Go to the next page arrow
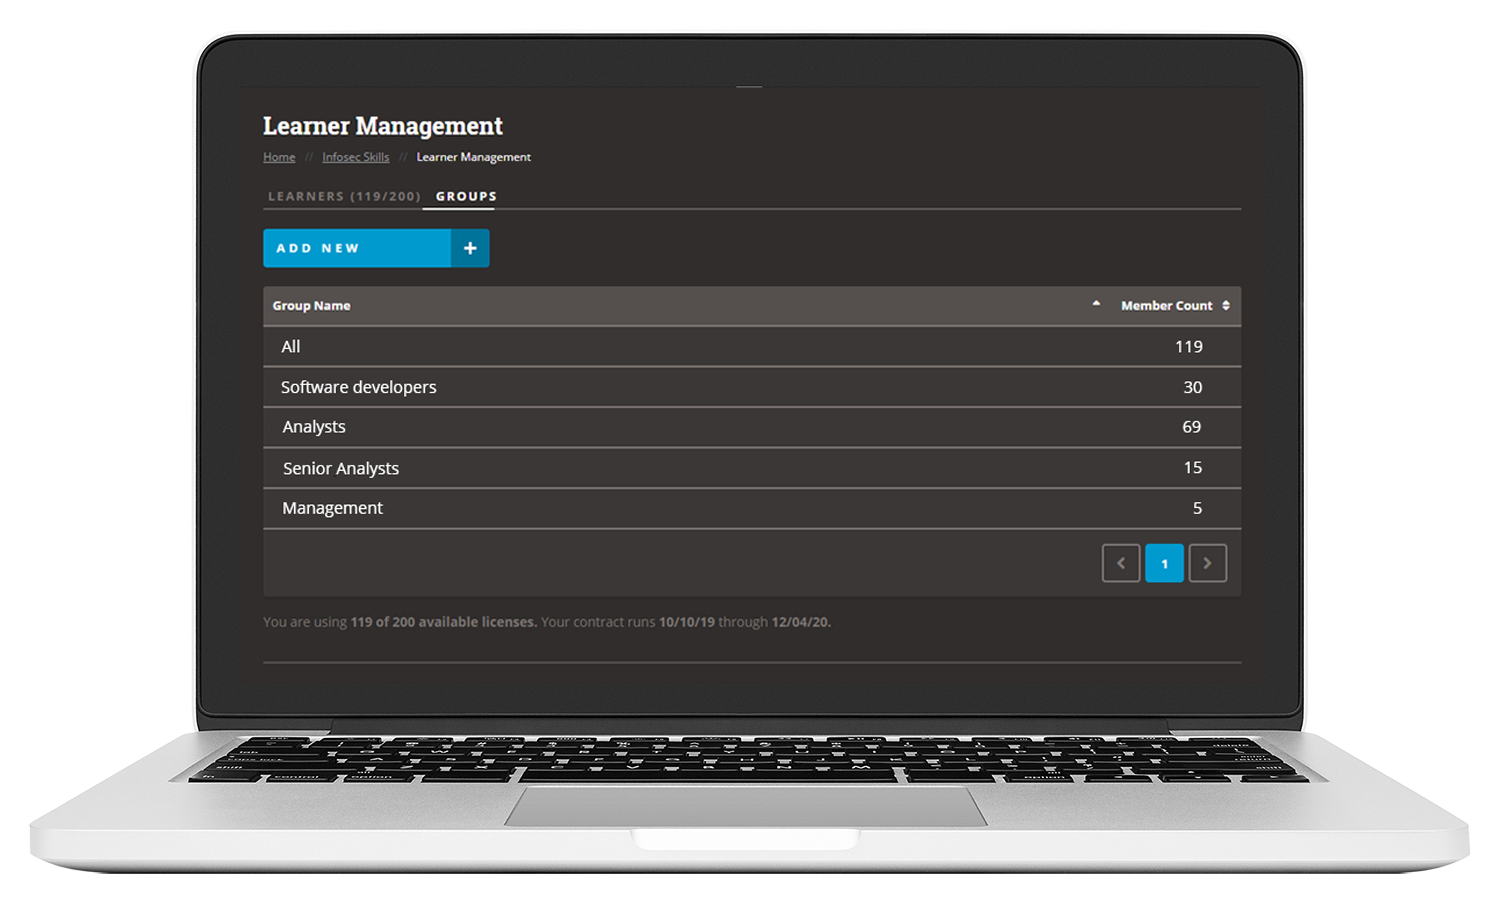 point(1207,563)
